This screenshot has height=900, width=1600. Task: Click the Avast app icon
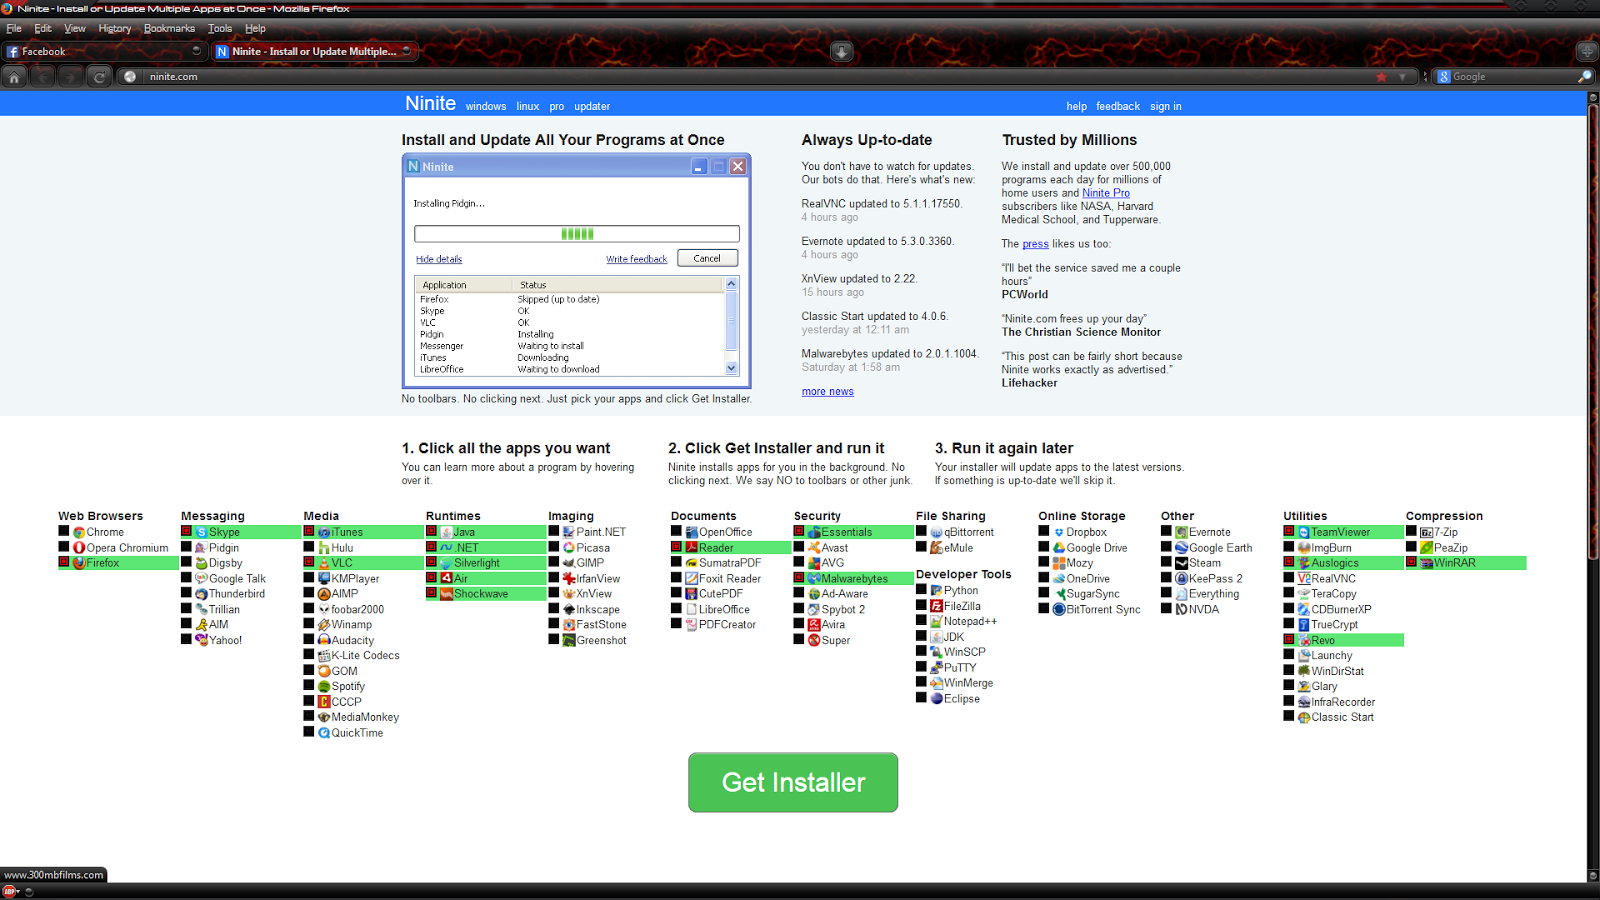click(x=814, y=548)
